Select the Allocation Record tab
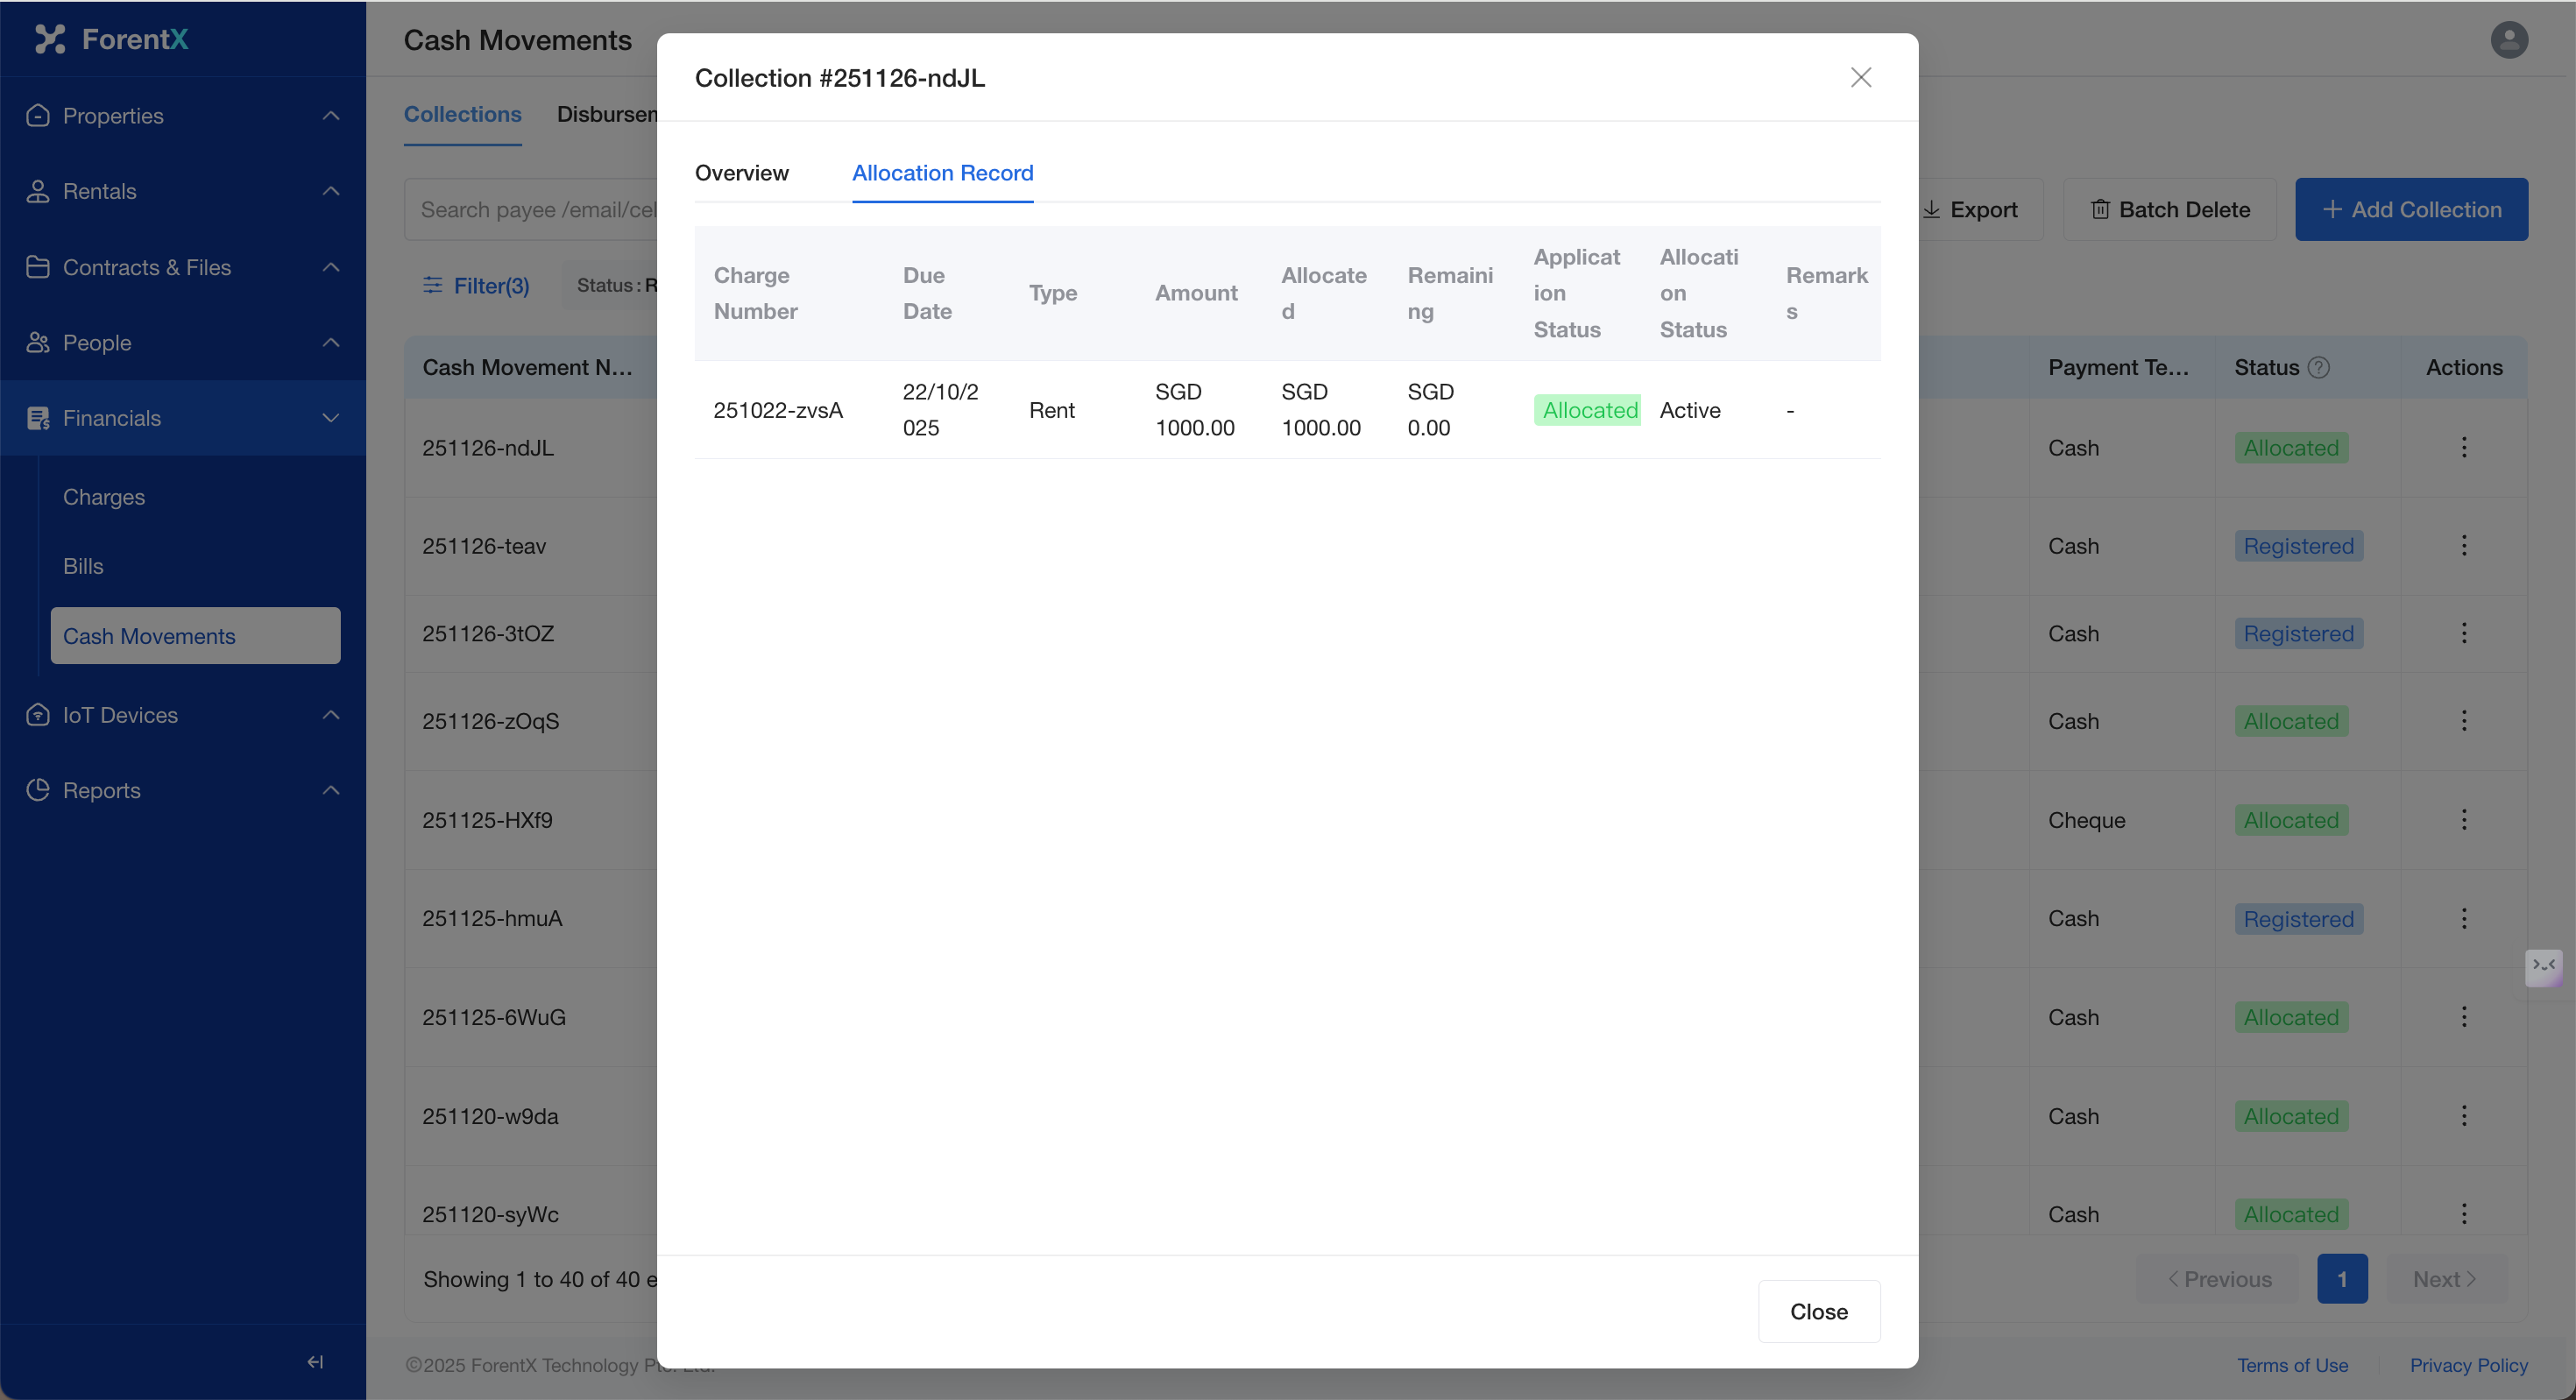This screenshot has width=2576, height=1400. [942, 173]
